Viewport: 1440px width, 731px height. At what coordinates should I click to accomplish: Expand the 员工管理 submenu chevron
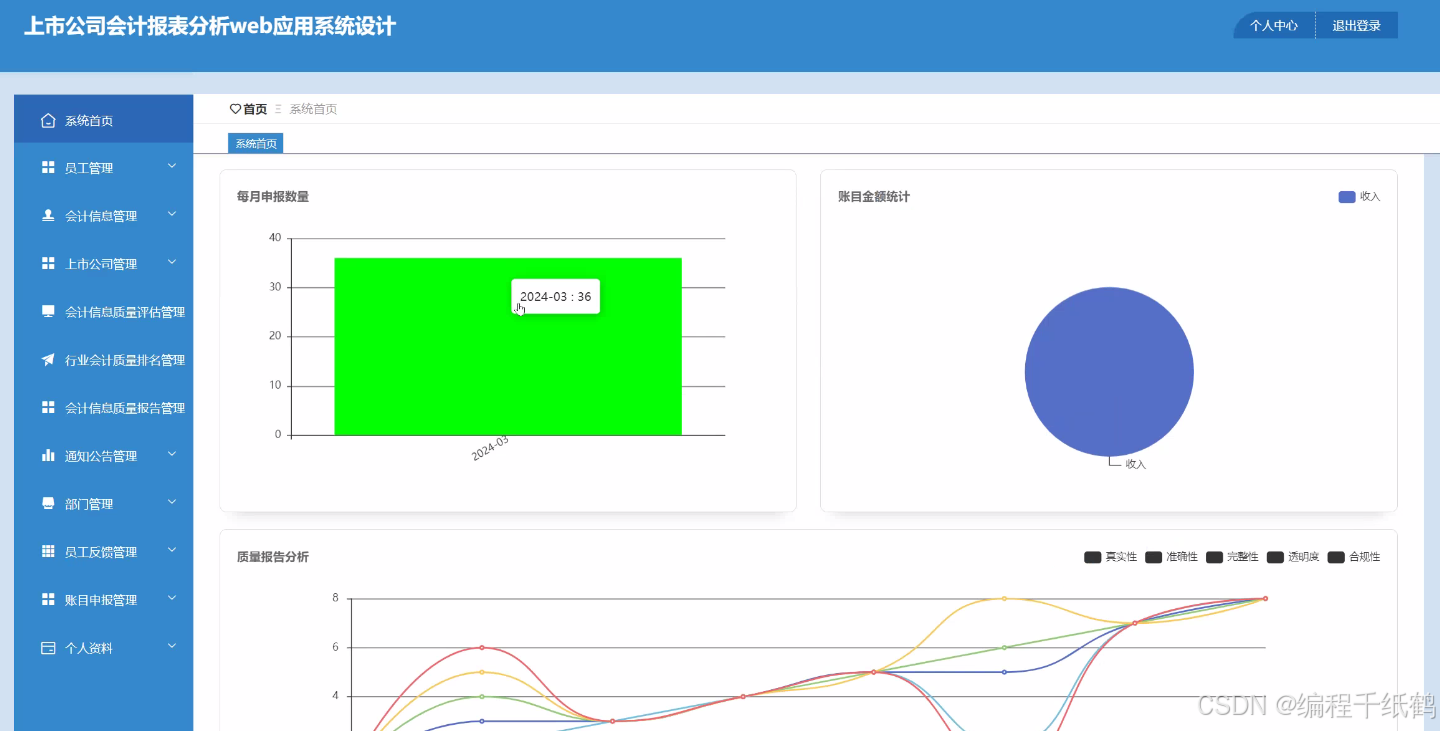172,167
